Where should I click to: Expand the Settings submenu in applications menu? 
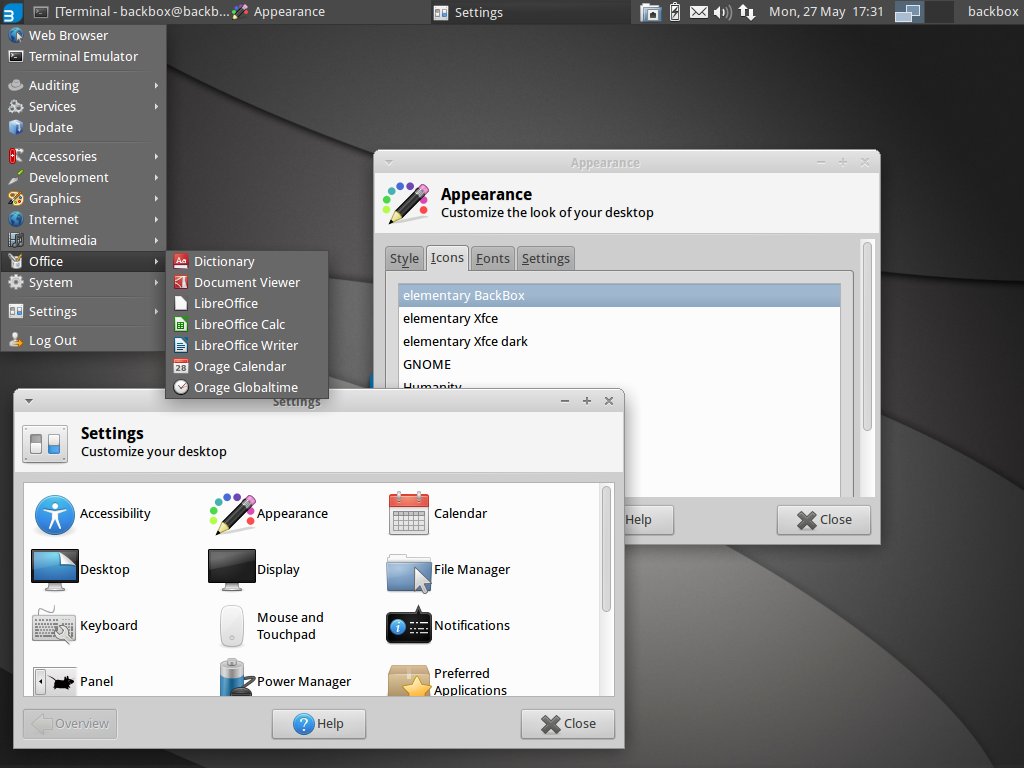(x=84, y=312)
